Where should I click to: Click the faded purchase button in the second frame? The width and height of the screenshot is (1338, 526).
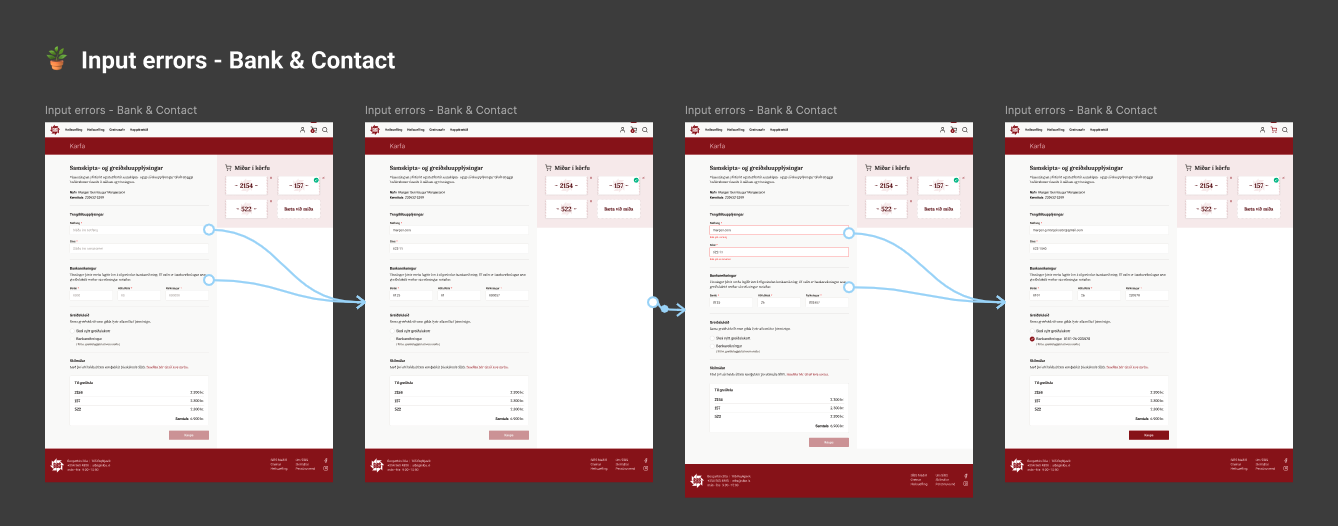click(x=509, y=435)
